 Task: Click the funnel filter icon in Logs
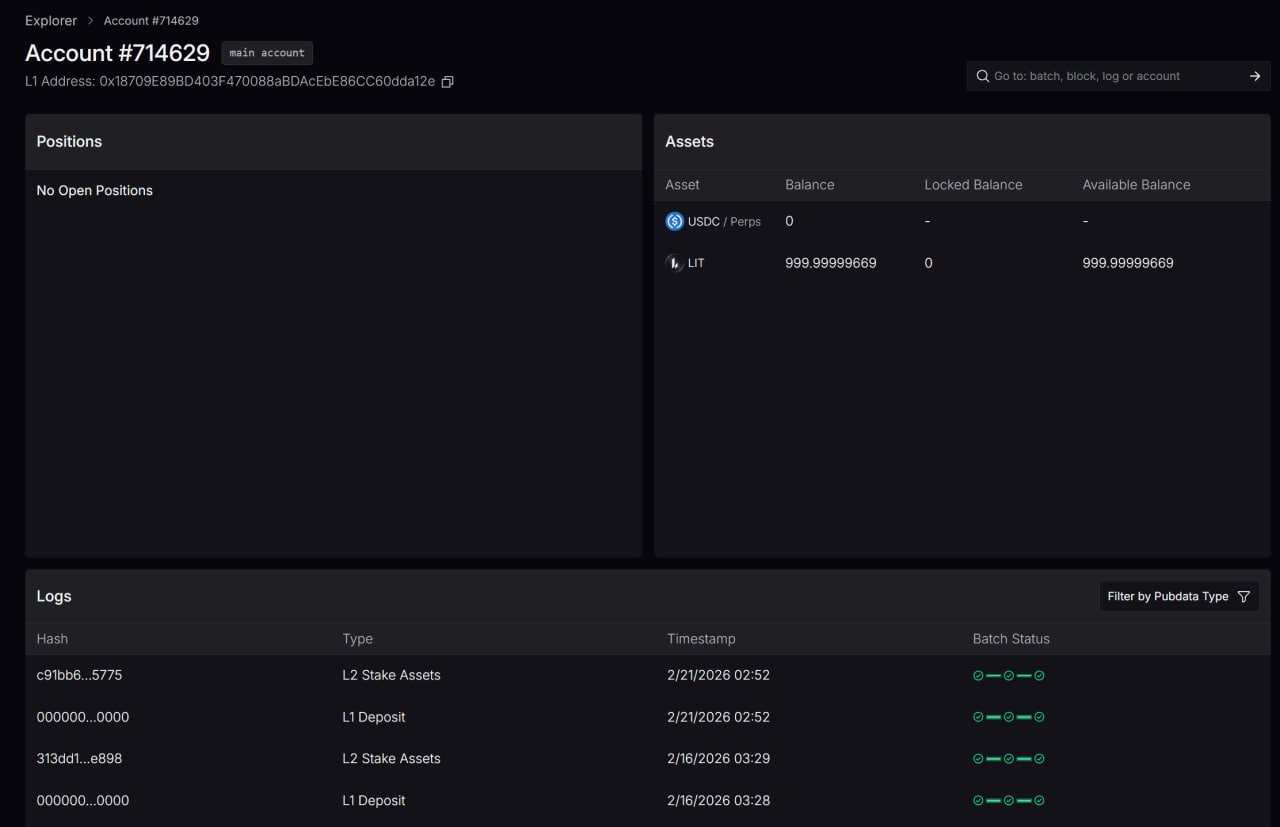click(x=1244, y=596)
